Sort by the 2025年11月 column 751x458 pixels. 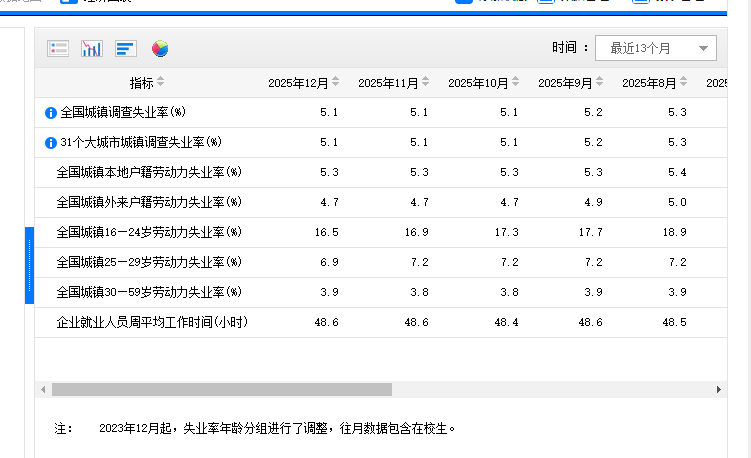426,81
